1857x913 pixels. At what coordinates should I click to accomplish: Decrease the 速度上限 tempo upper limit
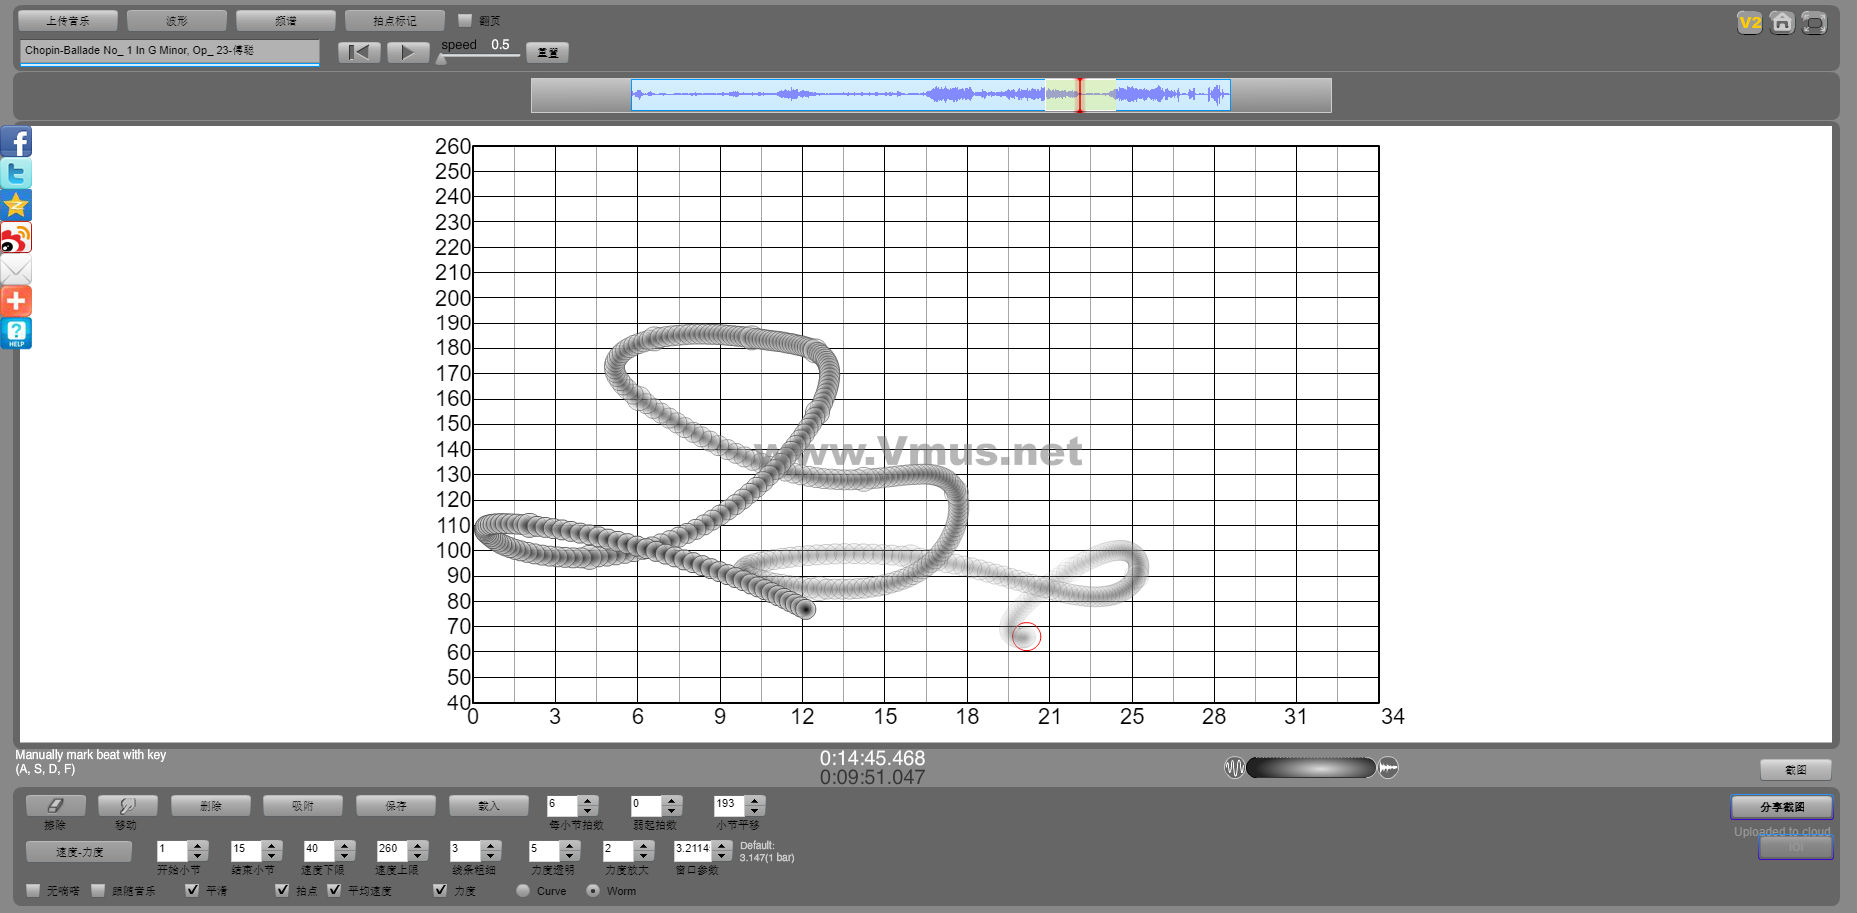pos(418,856)
